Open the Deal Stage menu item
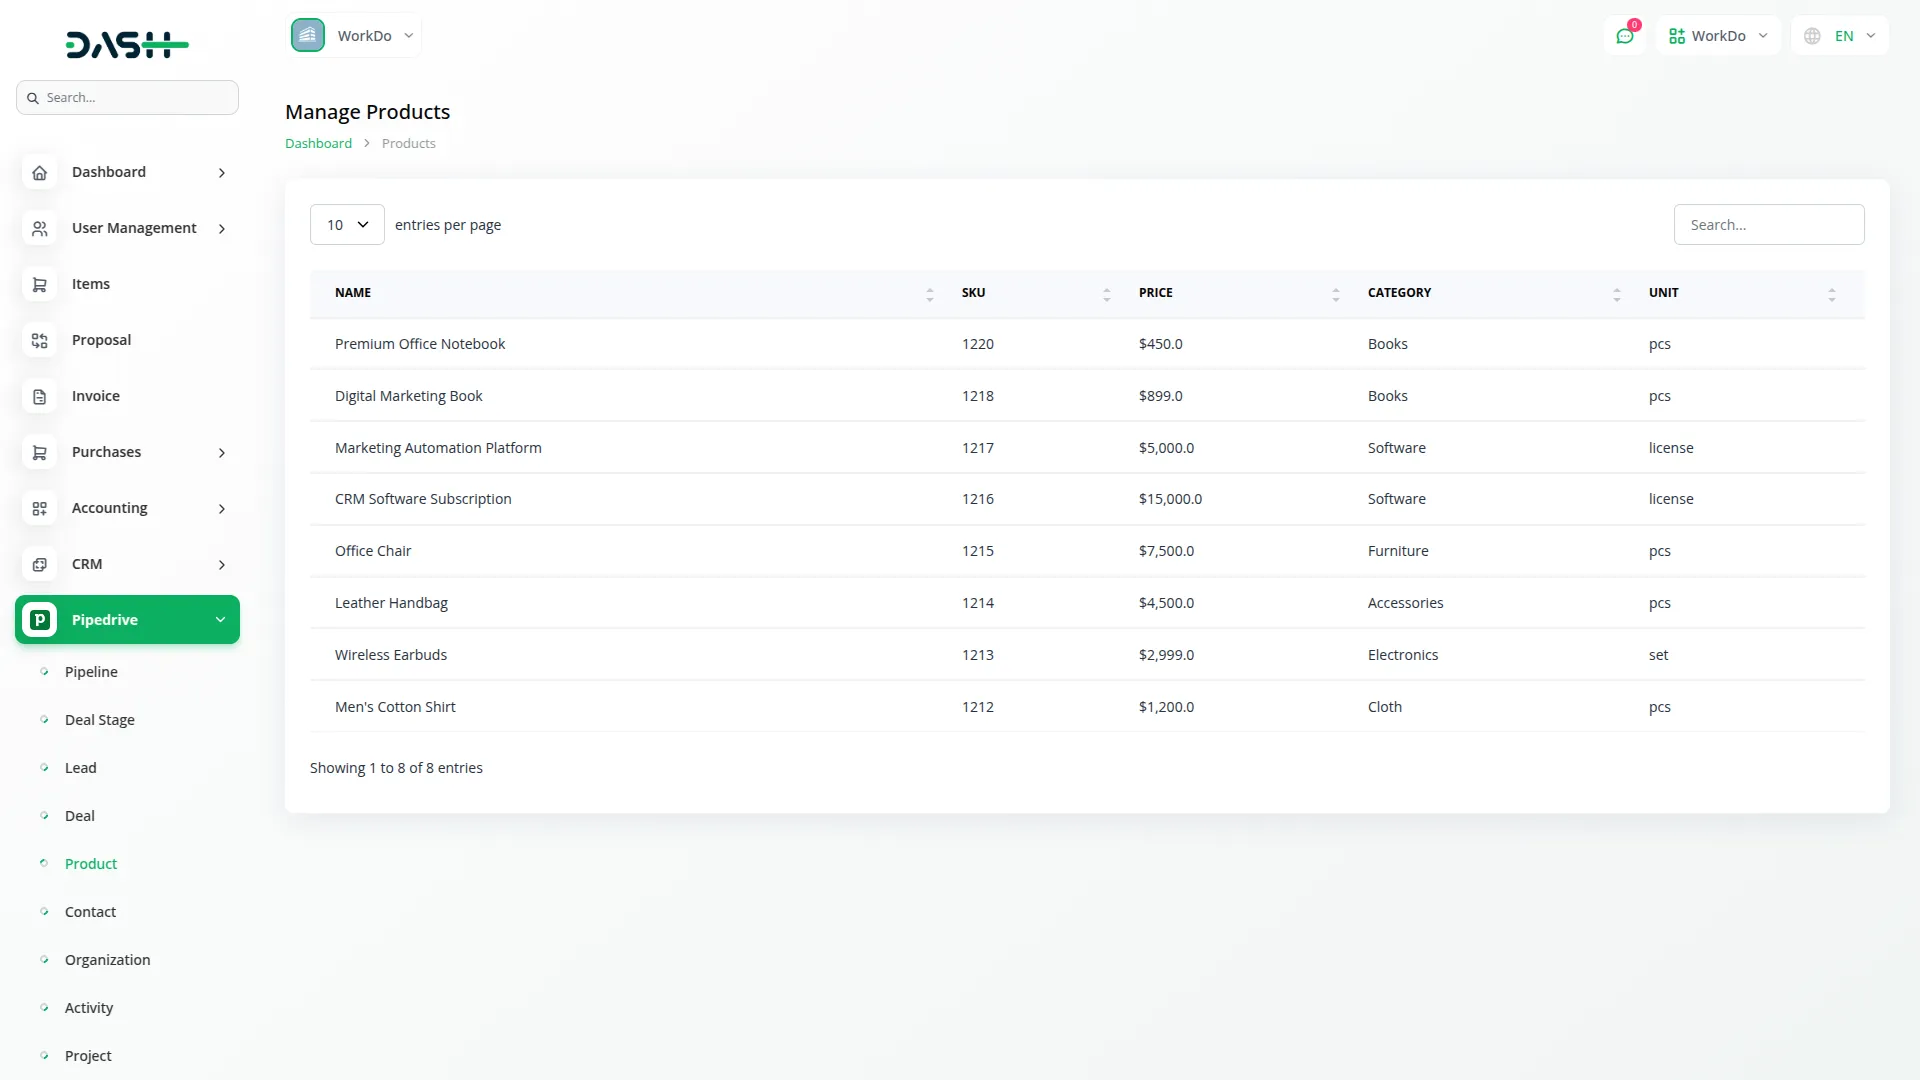 click(x=99, y=719)
